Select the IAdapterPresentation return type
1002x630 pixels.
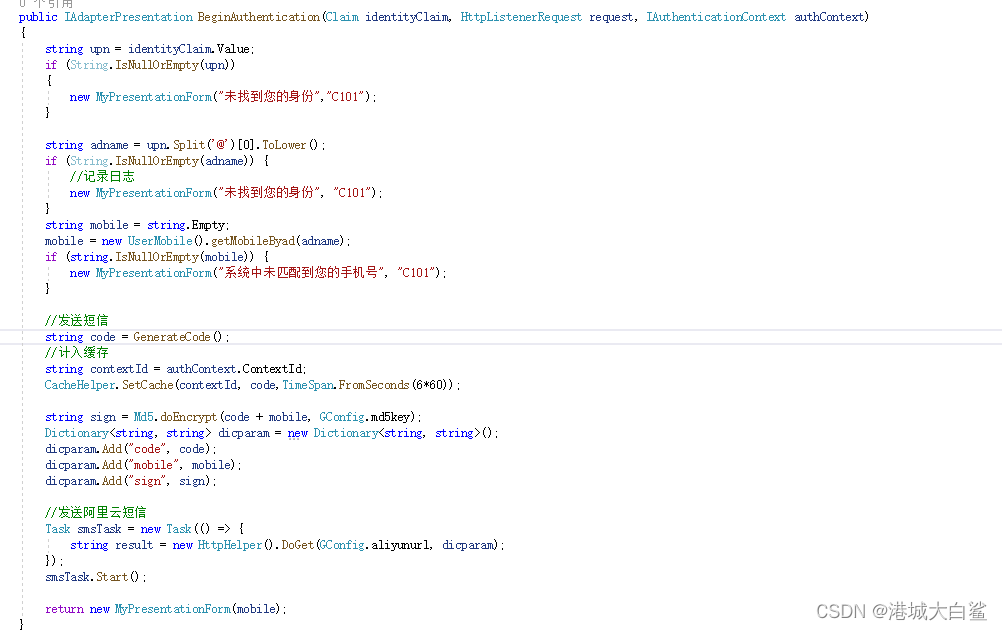tap(127, 17)
